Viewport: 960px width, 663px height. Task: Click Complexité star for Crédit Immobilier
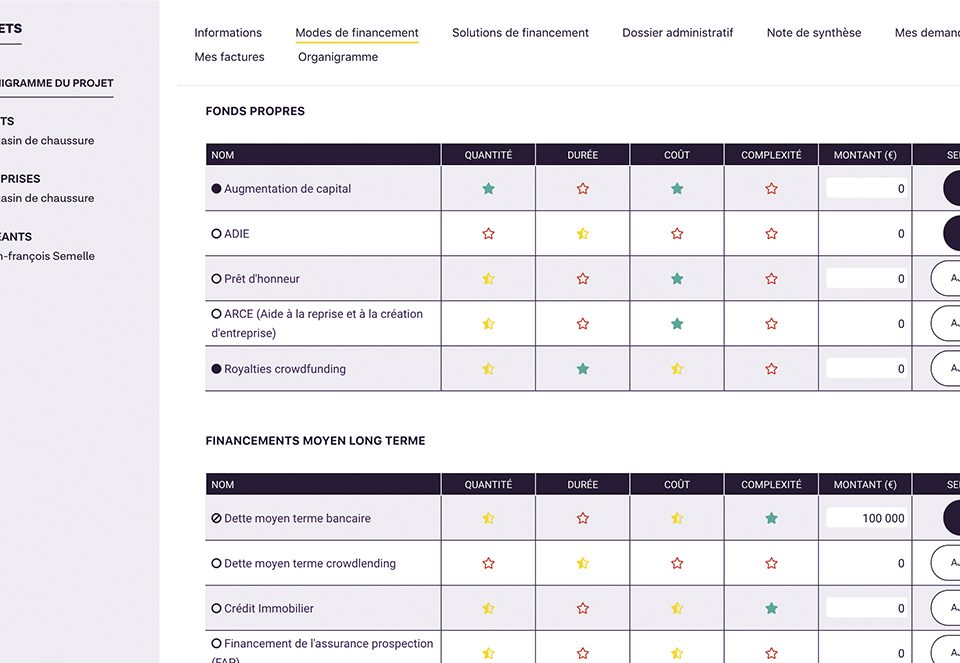[x=771, y=609]
